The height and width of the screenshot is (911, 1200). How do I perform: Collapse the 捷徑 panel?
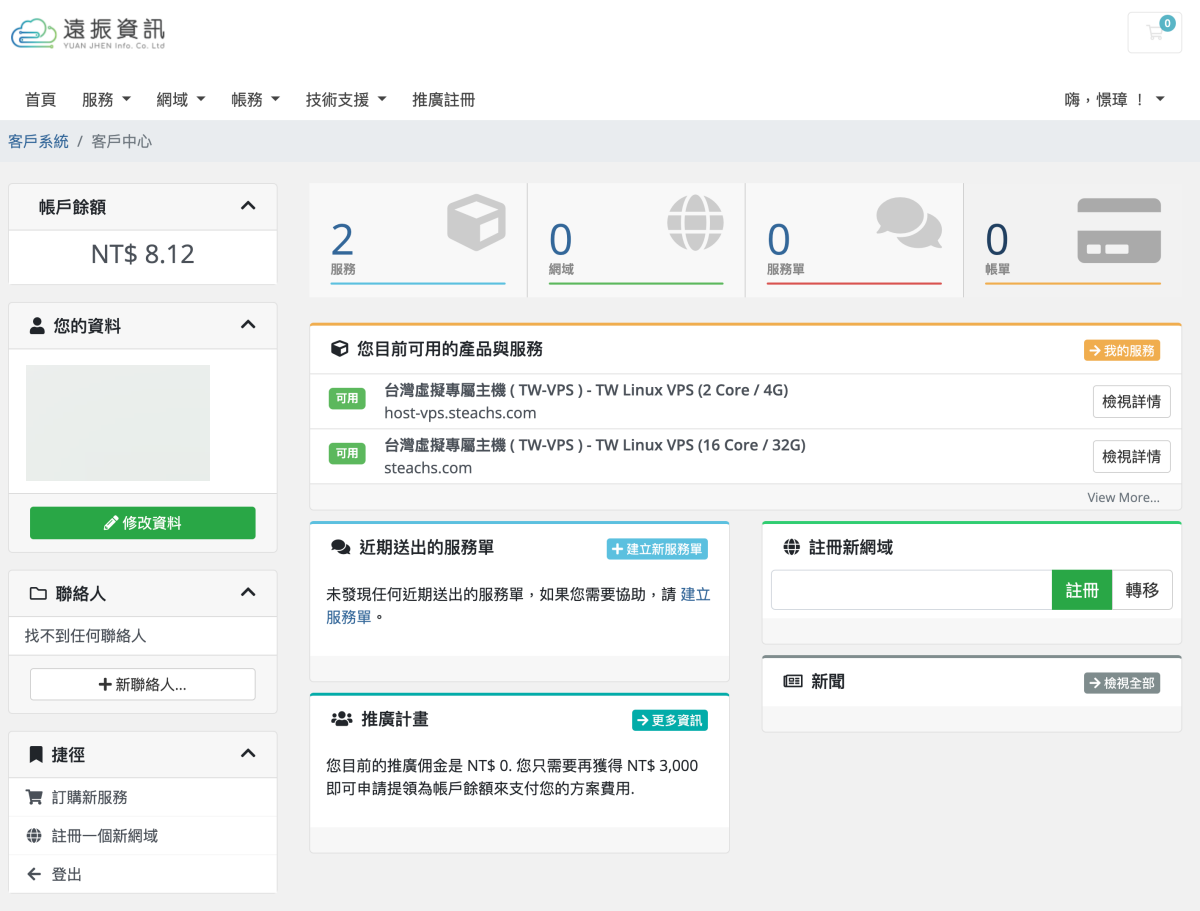coord(248,754)
